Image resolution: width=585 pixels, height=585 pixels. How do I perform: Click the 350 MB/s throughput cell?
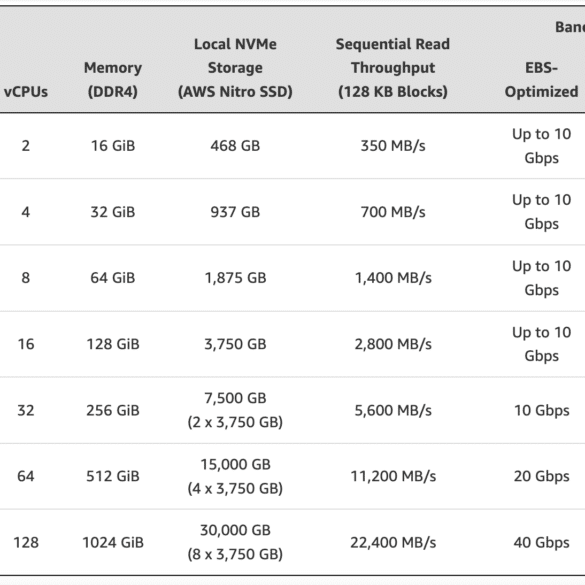pyautogui.click(x=393, y=146)
